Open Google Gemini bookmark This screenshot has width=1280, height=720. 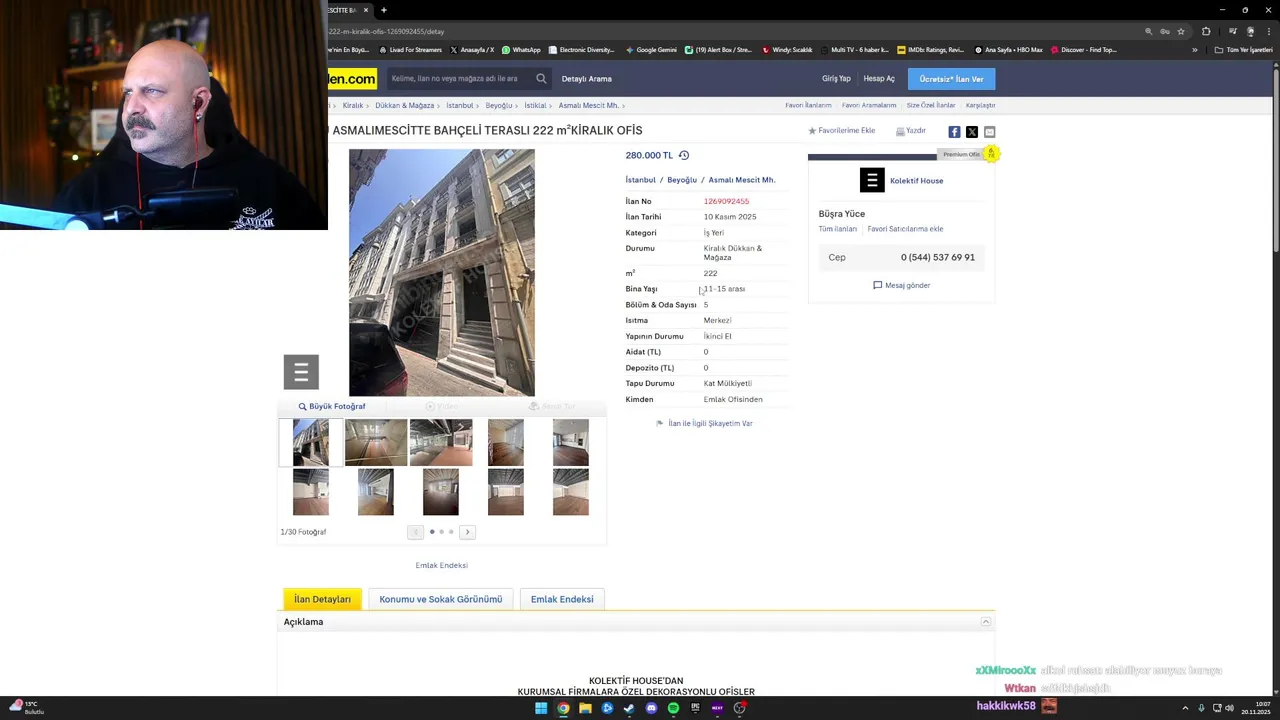tap(651, 50)
